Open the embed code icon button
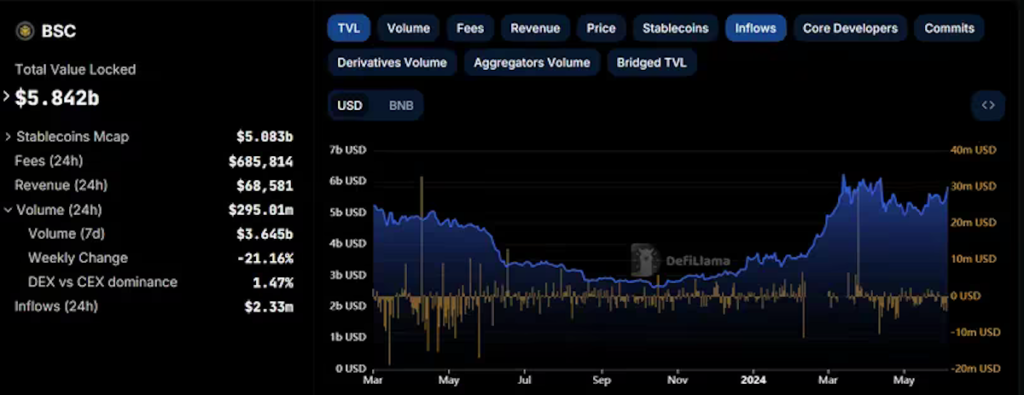Screen dimensions: 1024x395 coord(988,105)
